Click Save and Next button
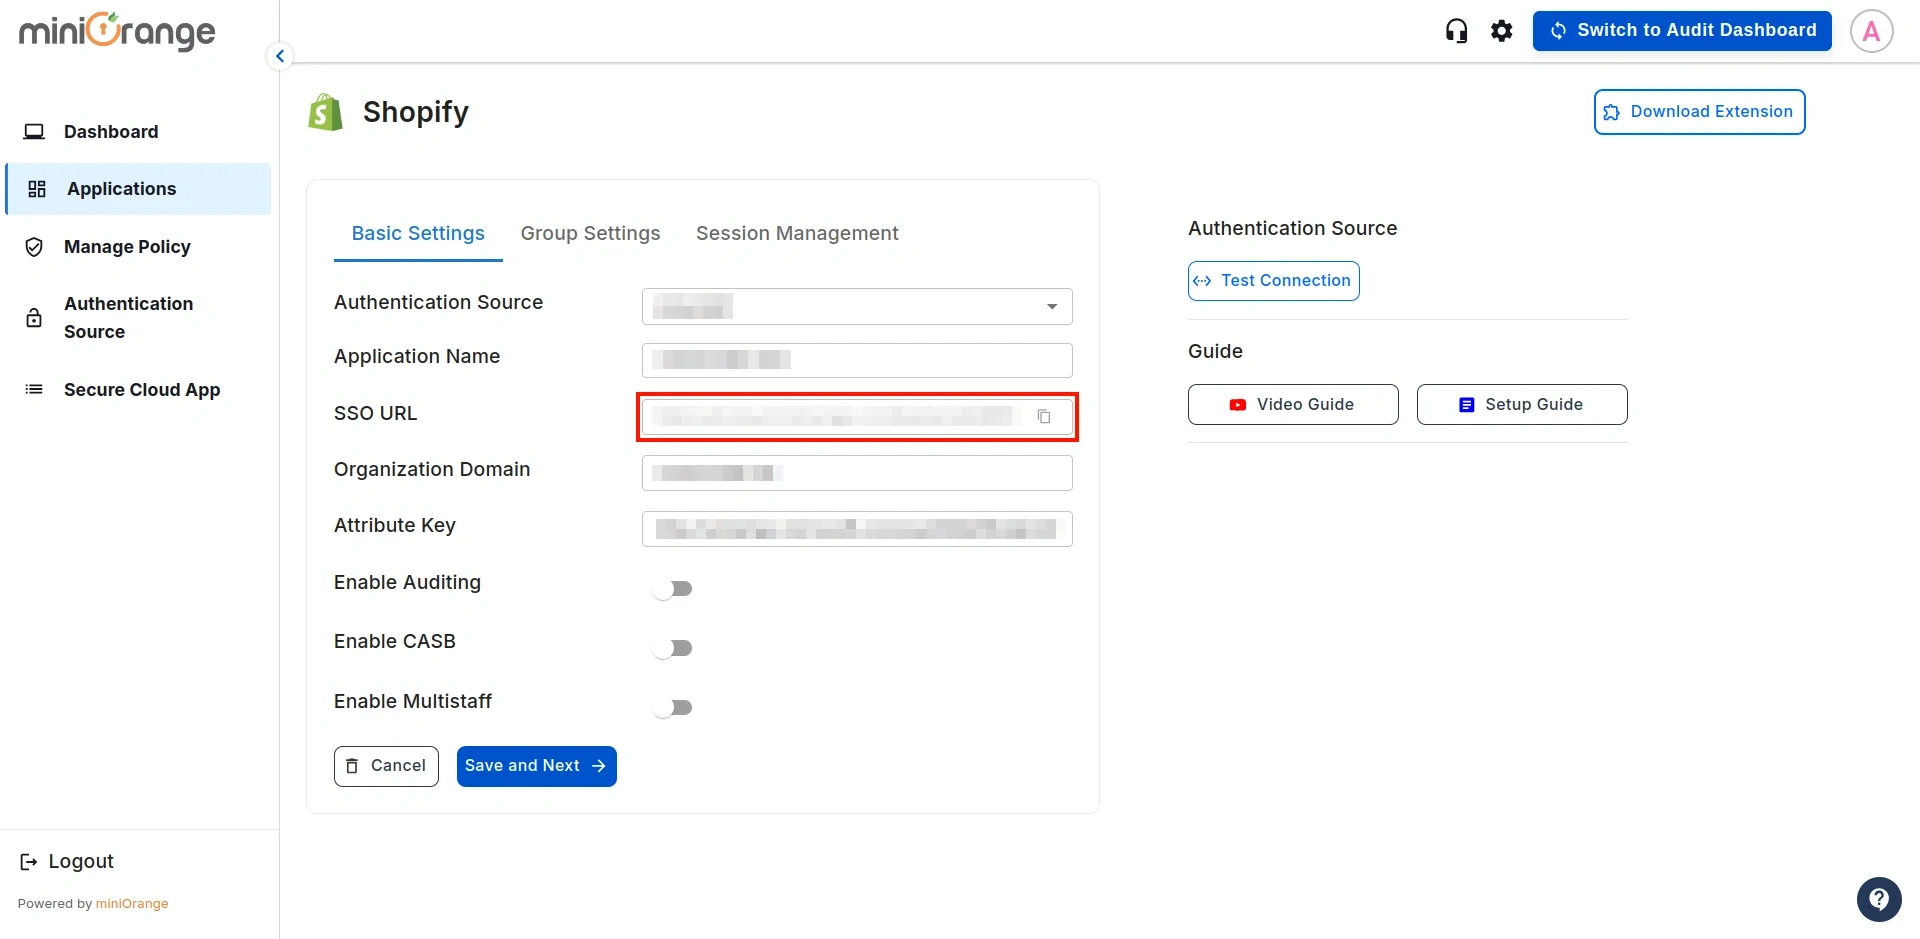 [x=536, y=765]
